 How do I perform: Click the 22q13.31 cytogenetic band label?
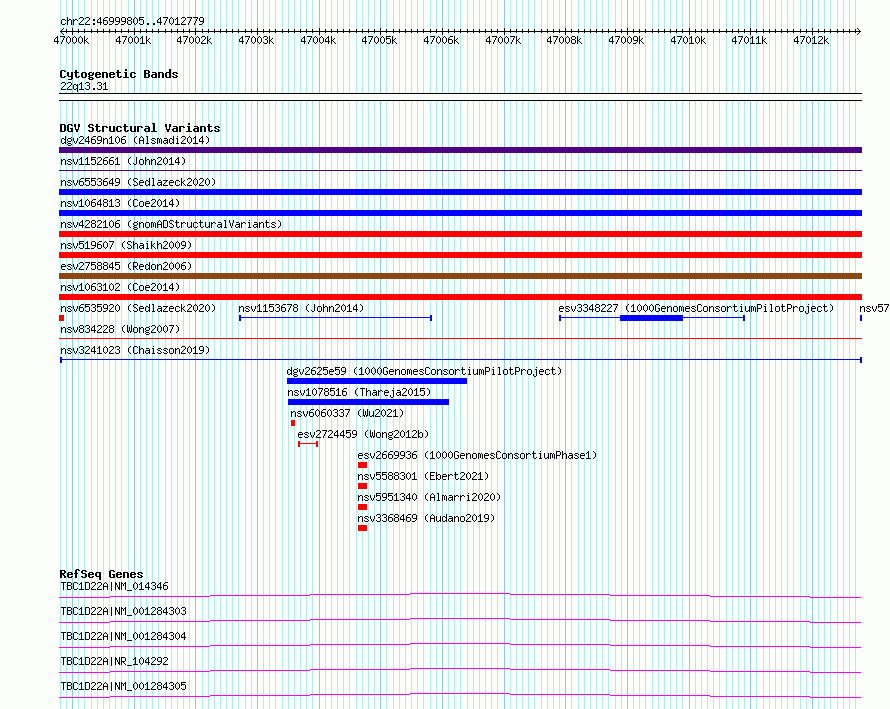click(84, 86)
